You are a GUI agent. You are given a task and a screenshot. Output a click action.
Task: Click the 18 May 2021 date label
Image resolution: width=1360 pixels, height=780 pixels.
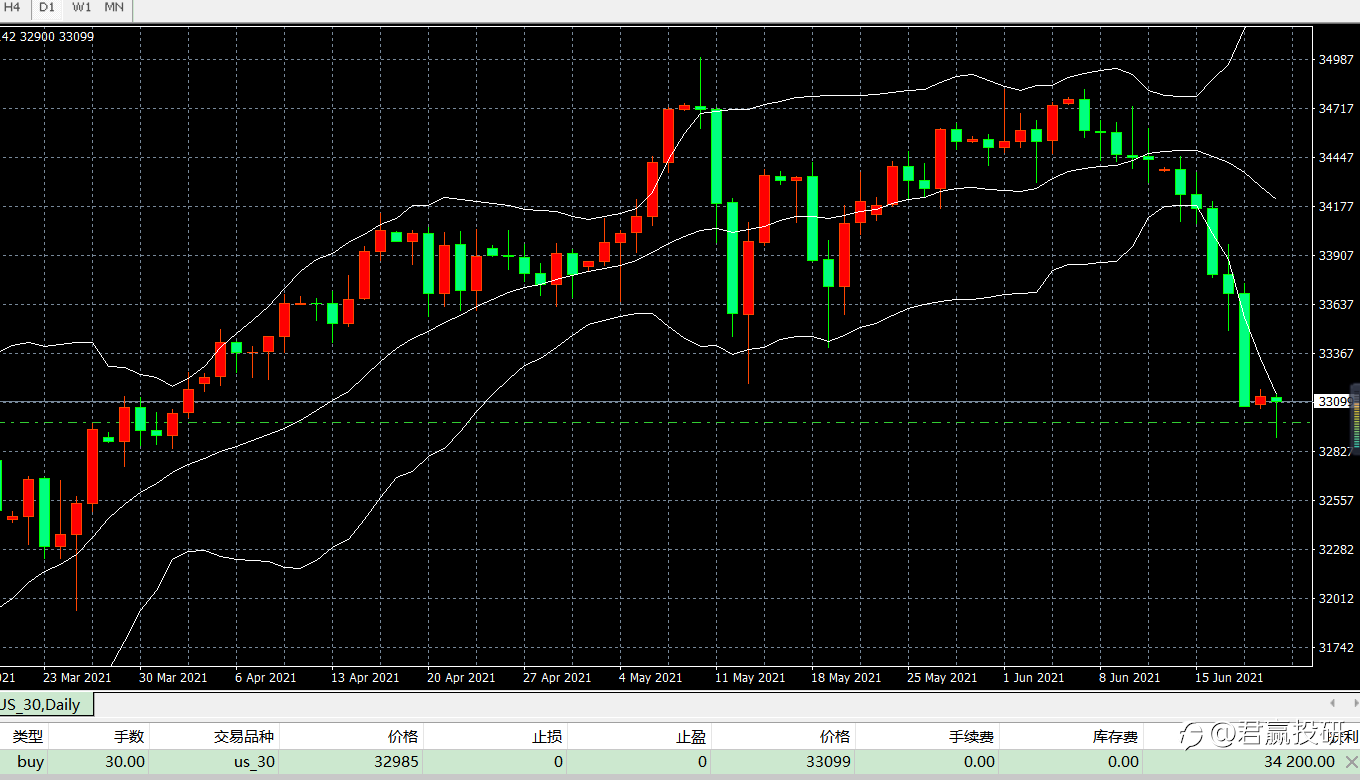[845, 678]
